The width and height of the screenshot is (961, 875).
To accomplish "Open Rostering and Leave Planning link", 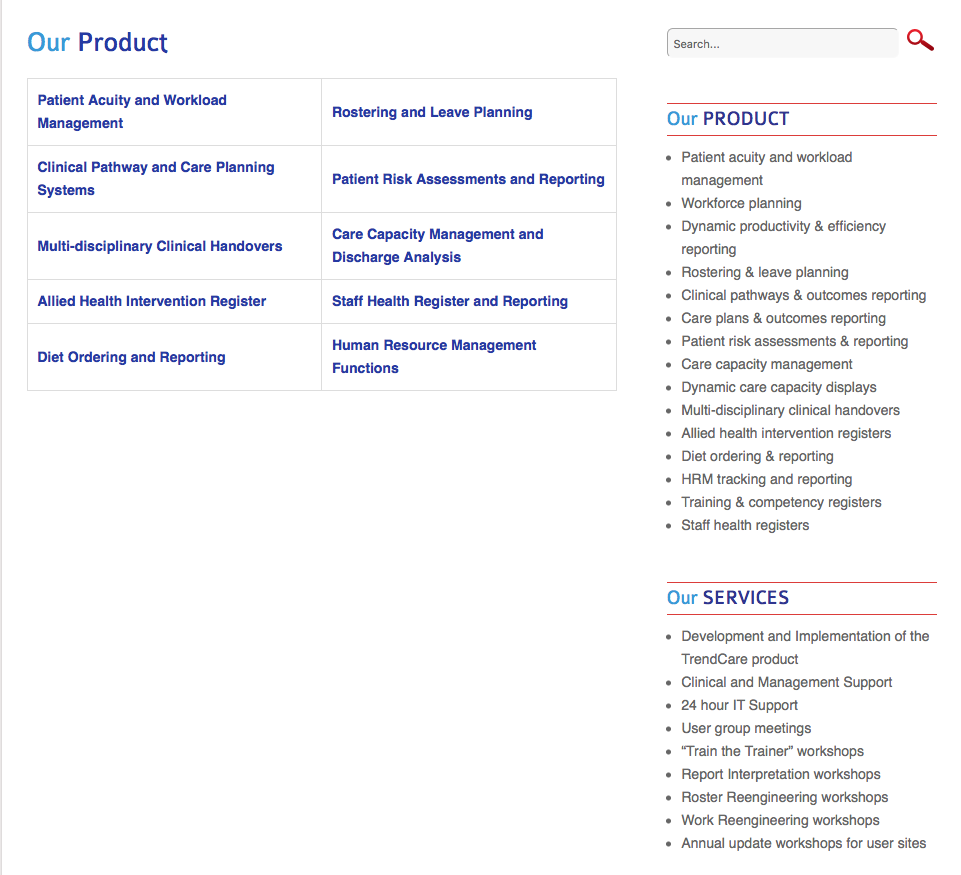I will (432, 112).
